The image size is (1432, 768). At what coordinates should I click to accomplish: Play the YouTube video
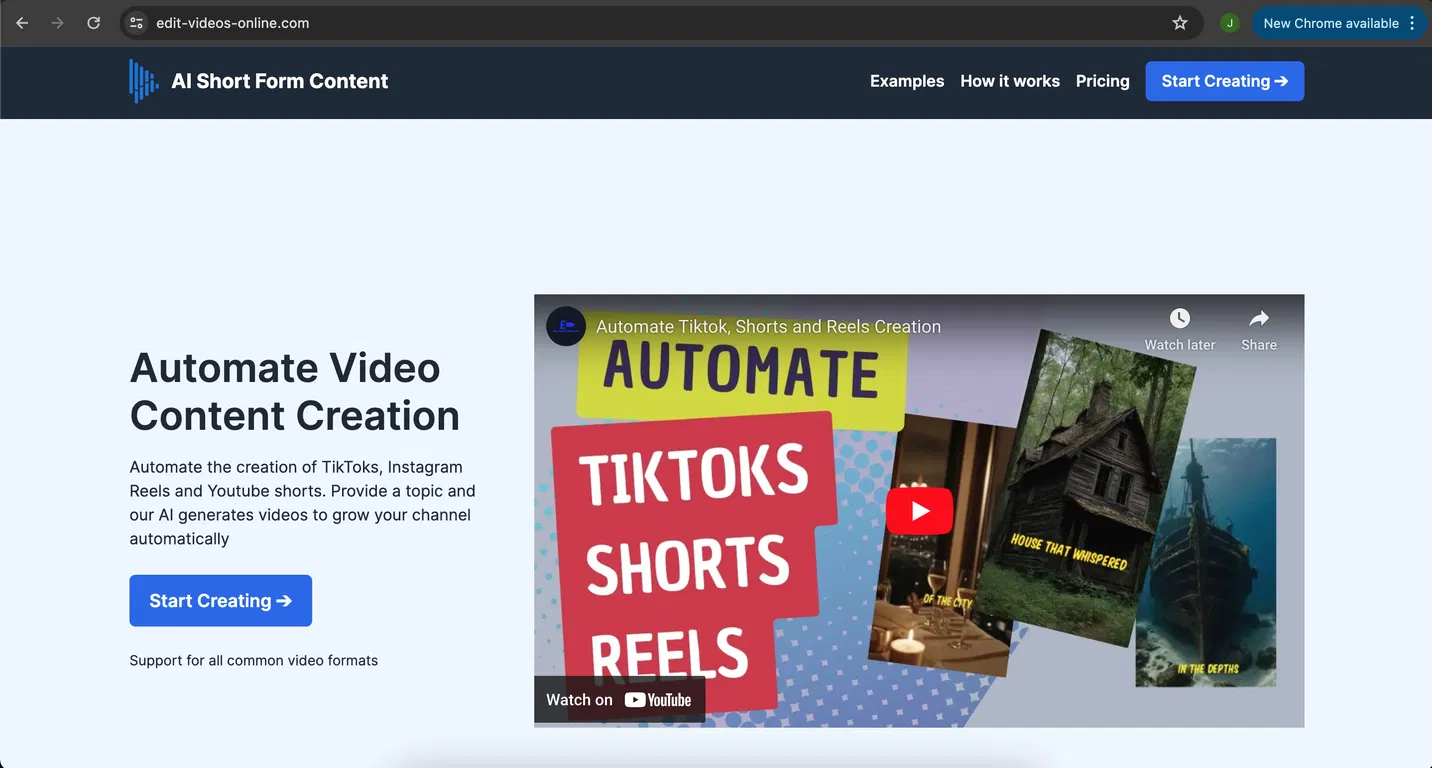[x=919, y=511]
